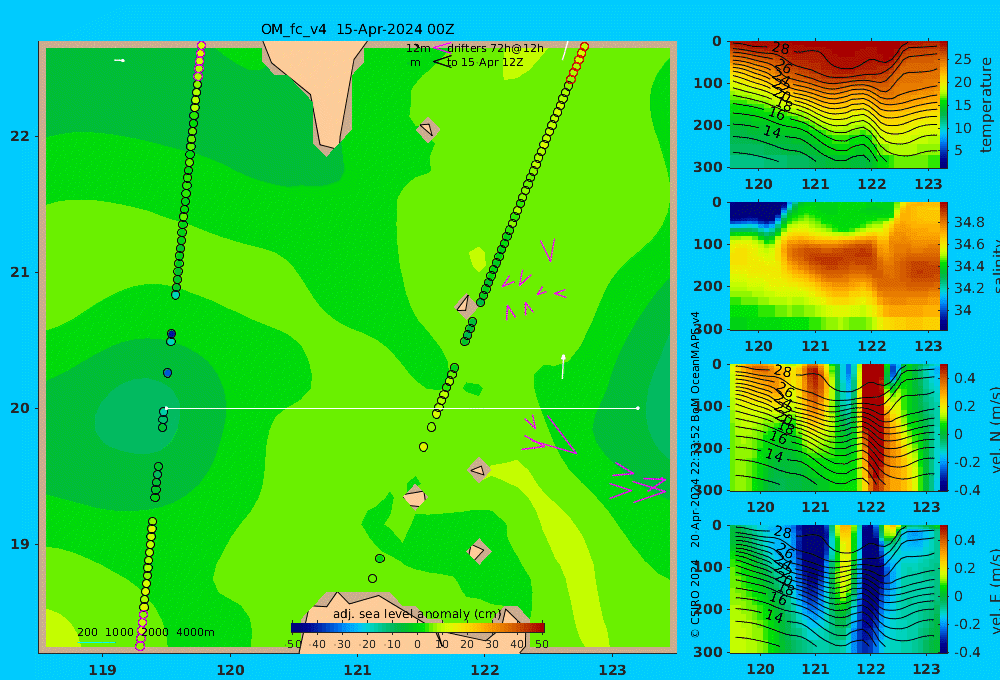The width and height of the screenshot is (1000, 680).
Task: Click the black arrow legend symbol
Action: point(442,62)
